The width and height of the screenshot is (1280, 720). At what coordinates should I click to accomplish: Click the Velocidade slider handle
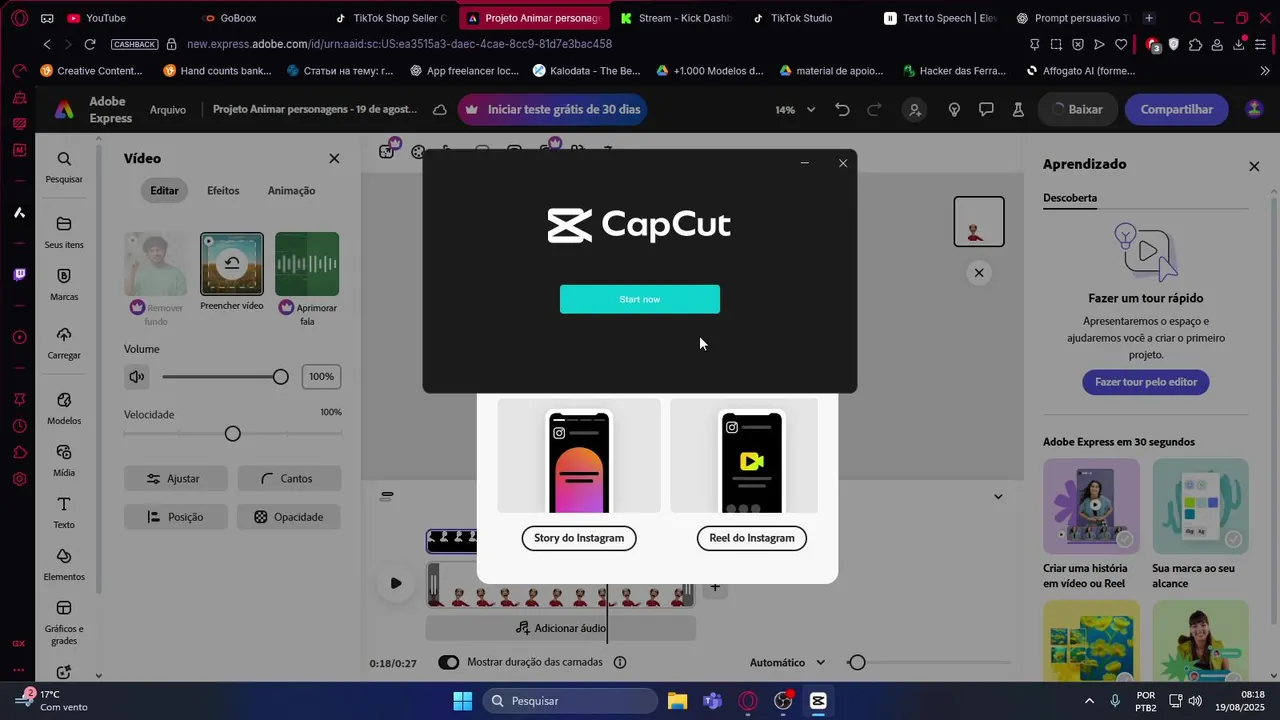pos(233,434)
